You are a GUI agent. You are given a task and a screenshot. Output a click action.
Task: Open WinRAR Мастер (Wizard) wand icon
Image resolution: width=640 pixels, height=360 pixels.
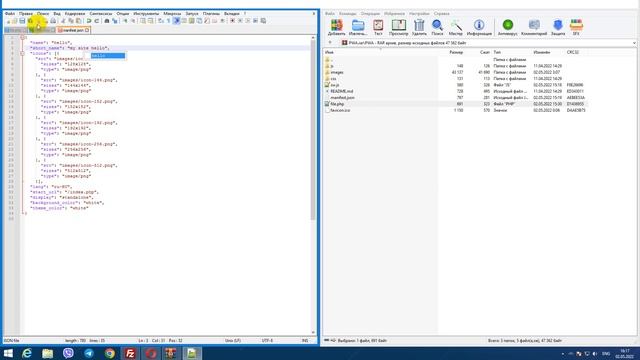456,27
